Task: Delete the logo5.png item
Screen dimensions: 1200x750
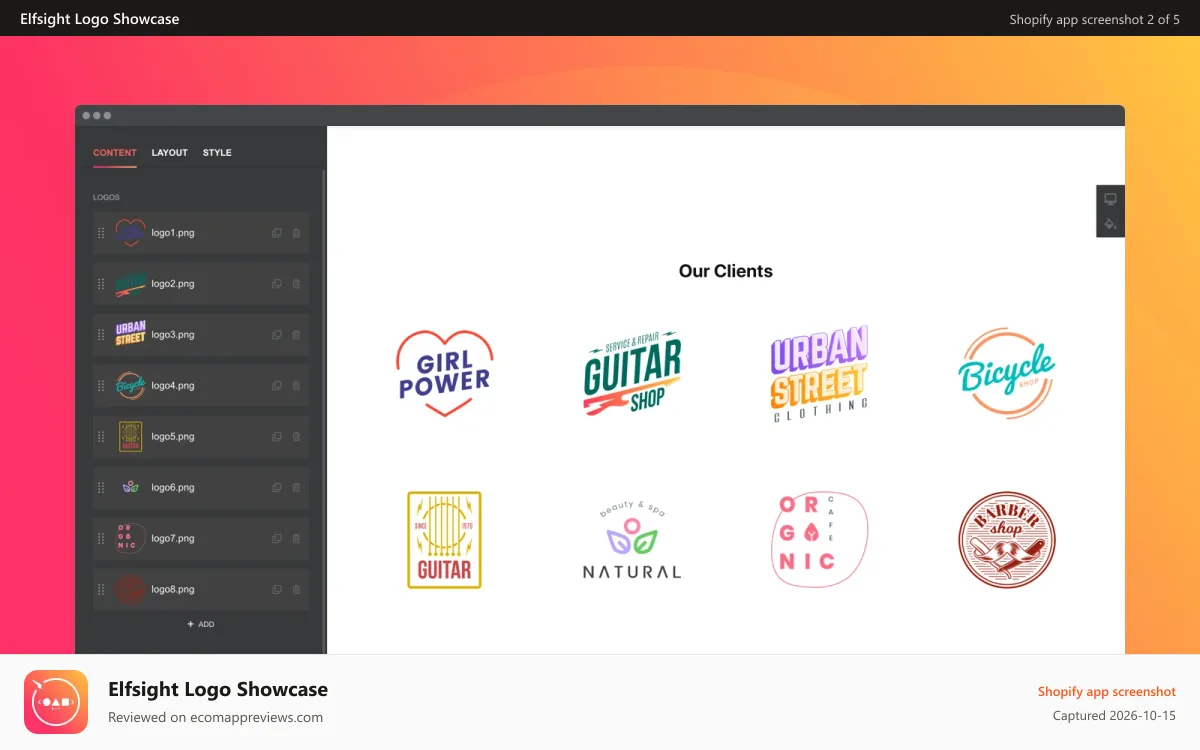Action: click(296, 437)
